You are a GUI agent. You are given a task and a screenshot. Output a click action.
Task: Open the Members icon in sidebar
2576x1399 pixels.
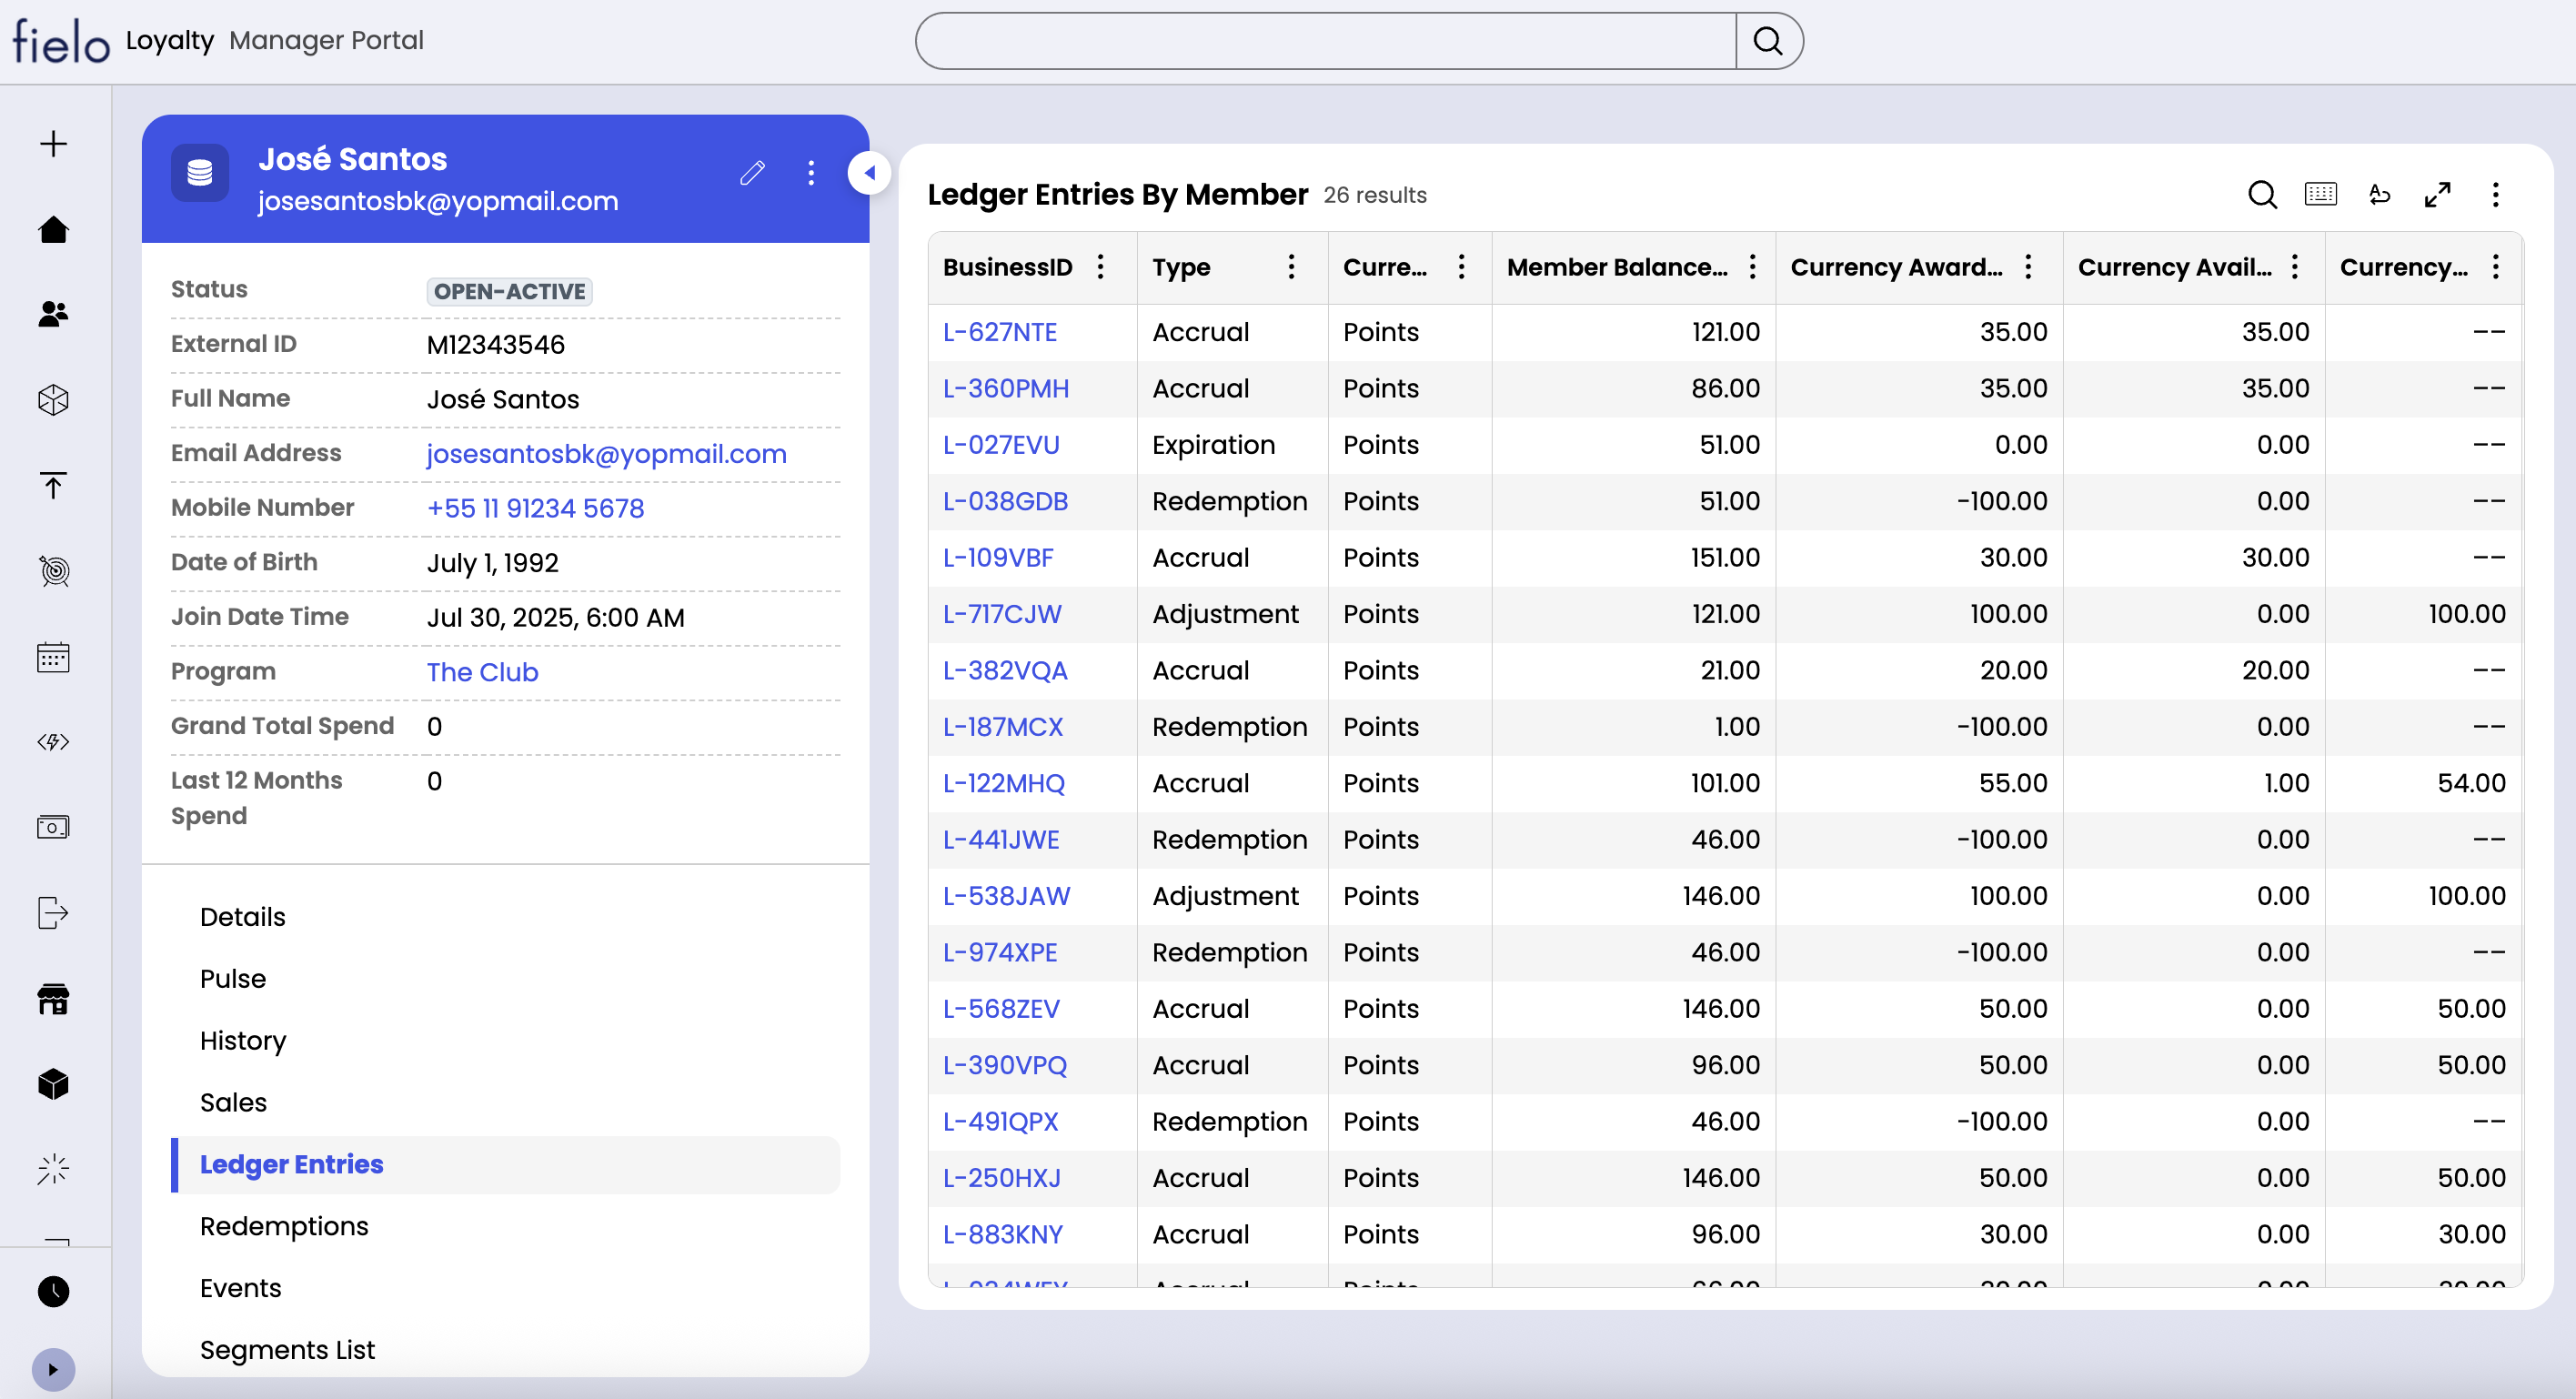[53, 314]
